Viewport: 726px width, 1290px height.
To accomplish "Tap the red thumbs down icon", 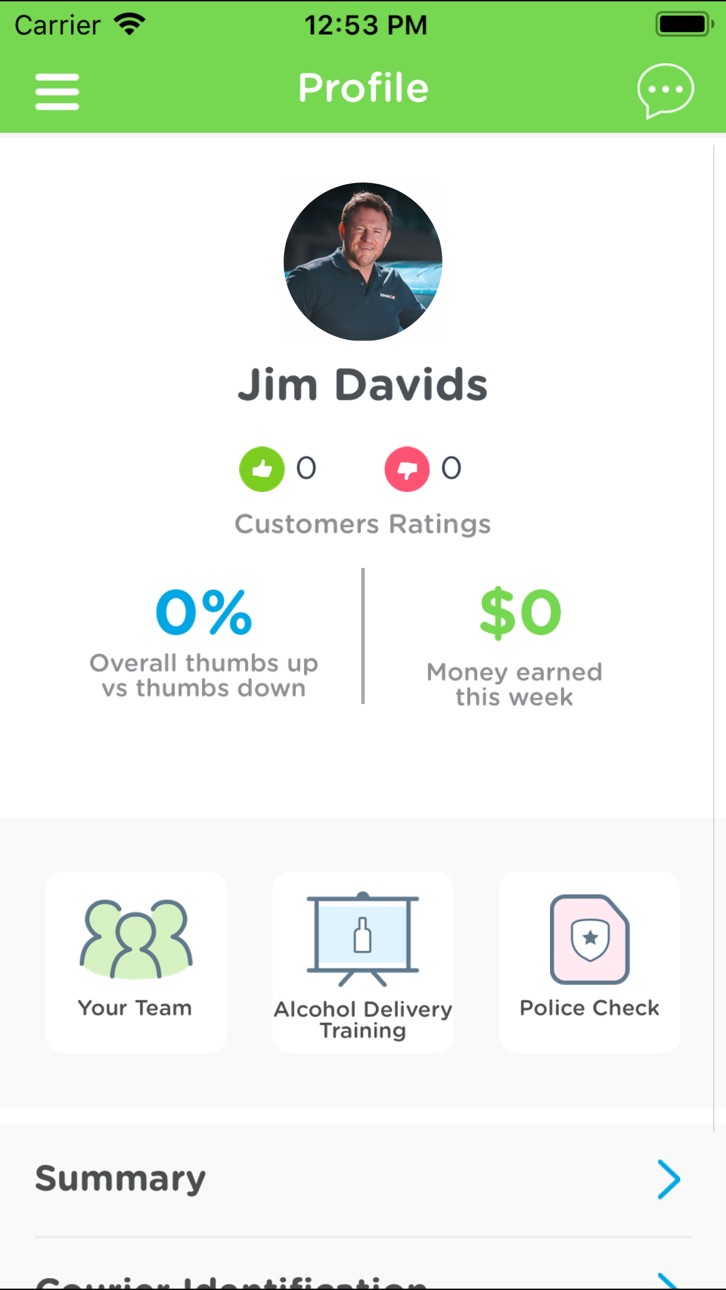I will pyautogui.click(x=407, y=469).
